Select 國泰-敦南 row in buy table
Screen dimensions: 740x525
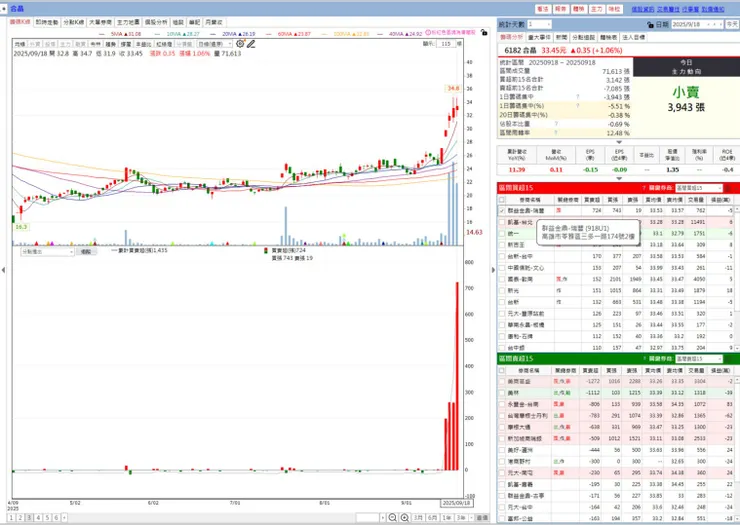coord(615,279)
